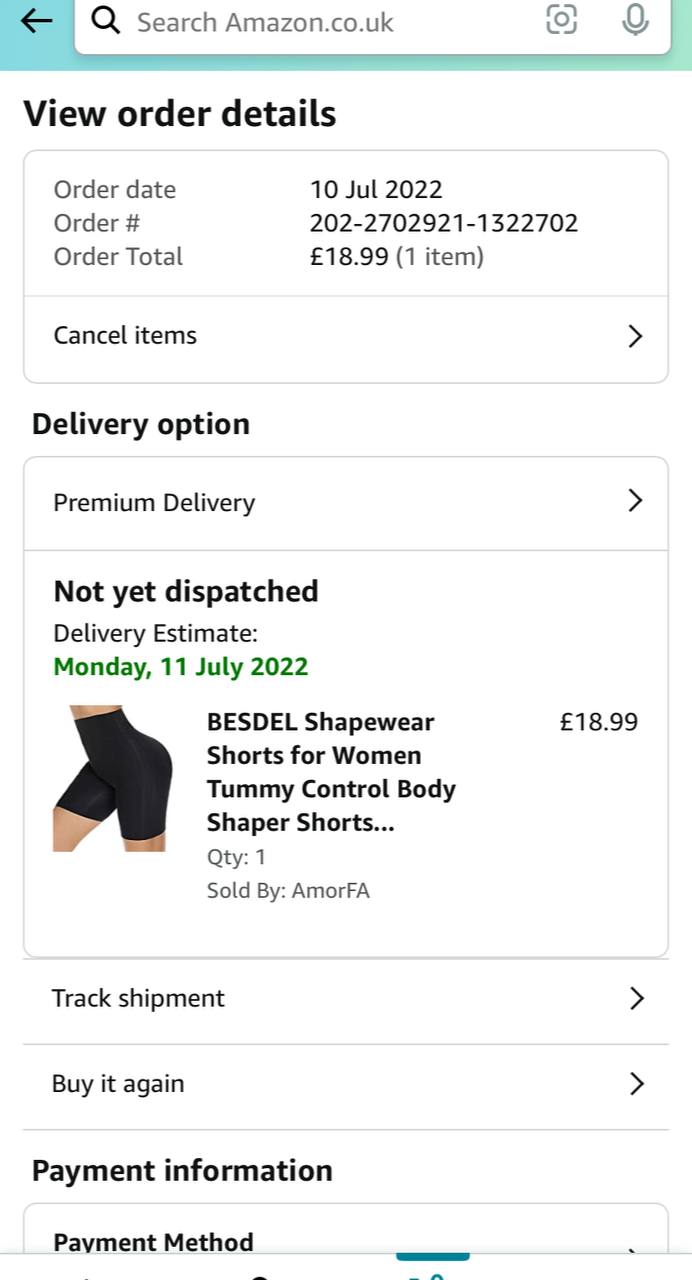Start voice search with microphone
The width and height of the screenshot is (692, 1280).
click(x=635, y=20)
